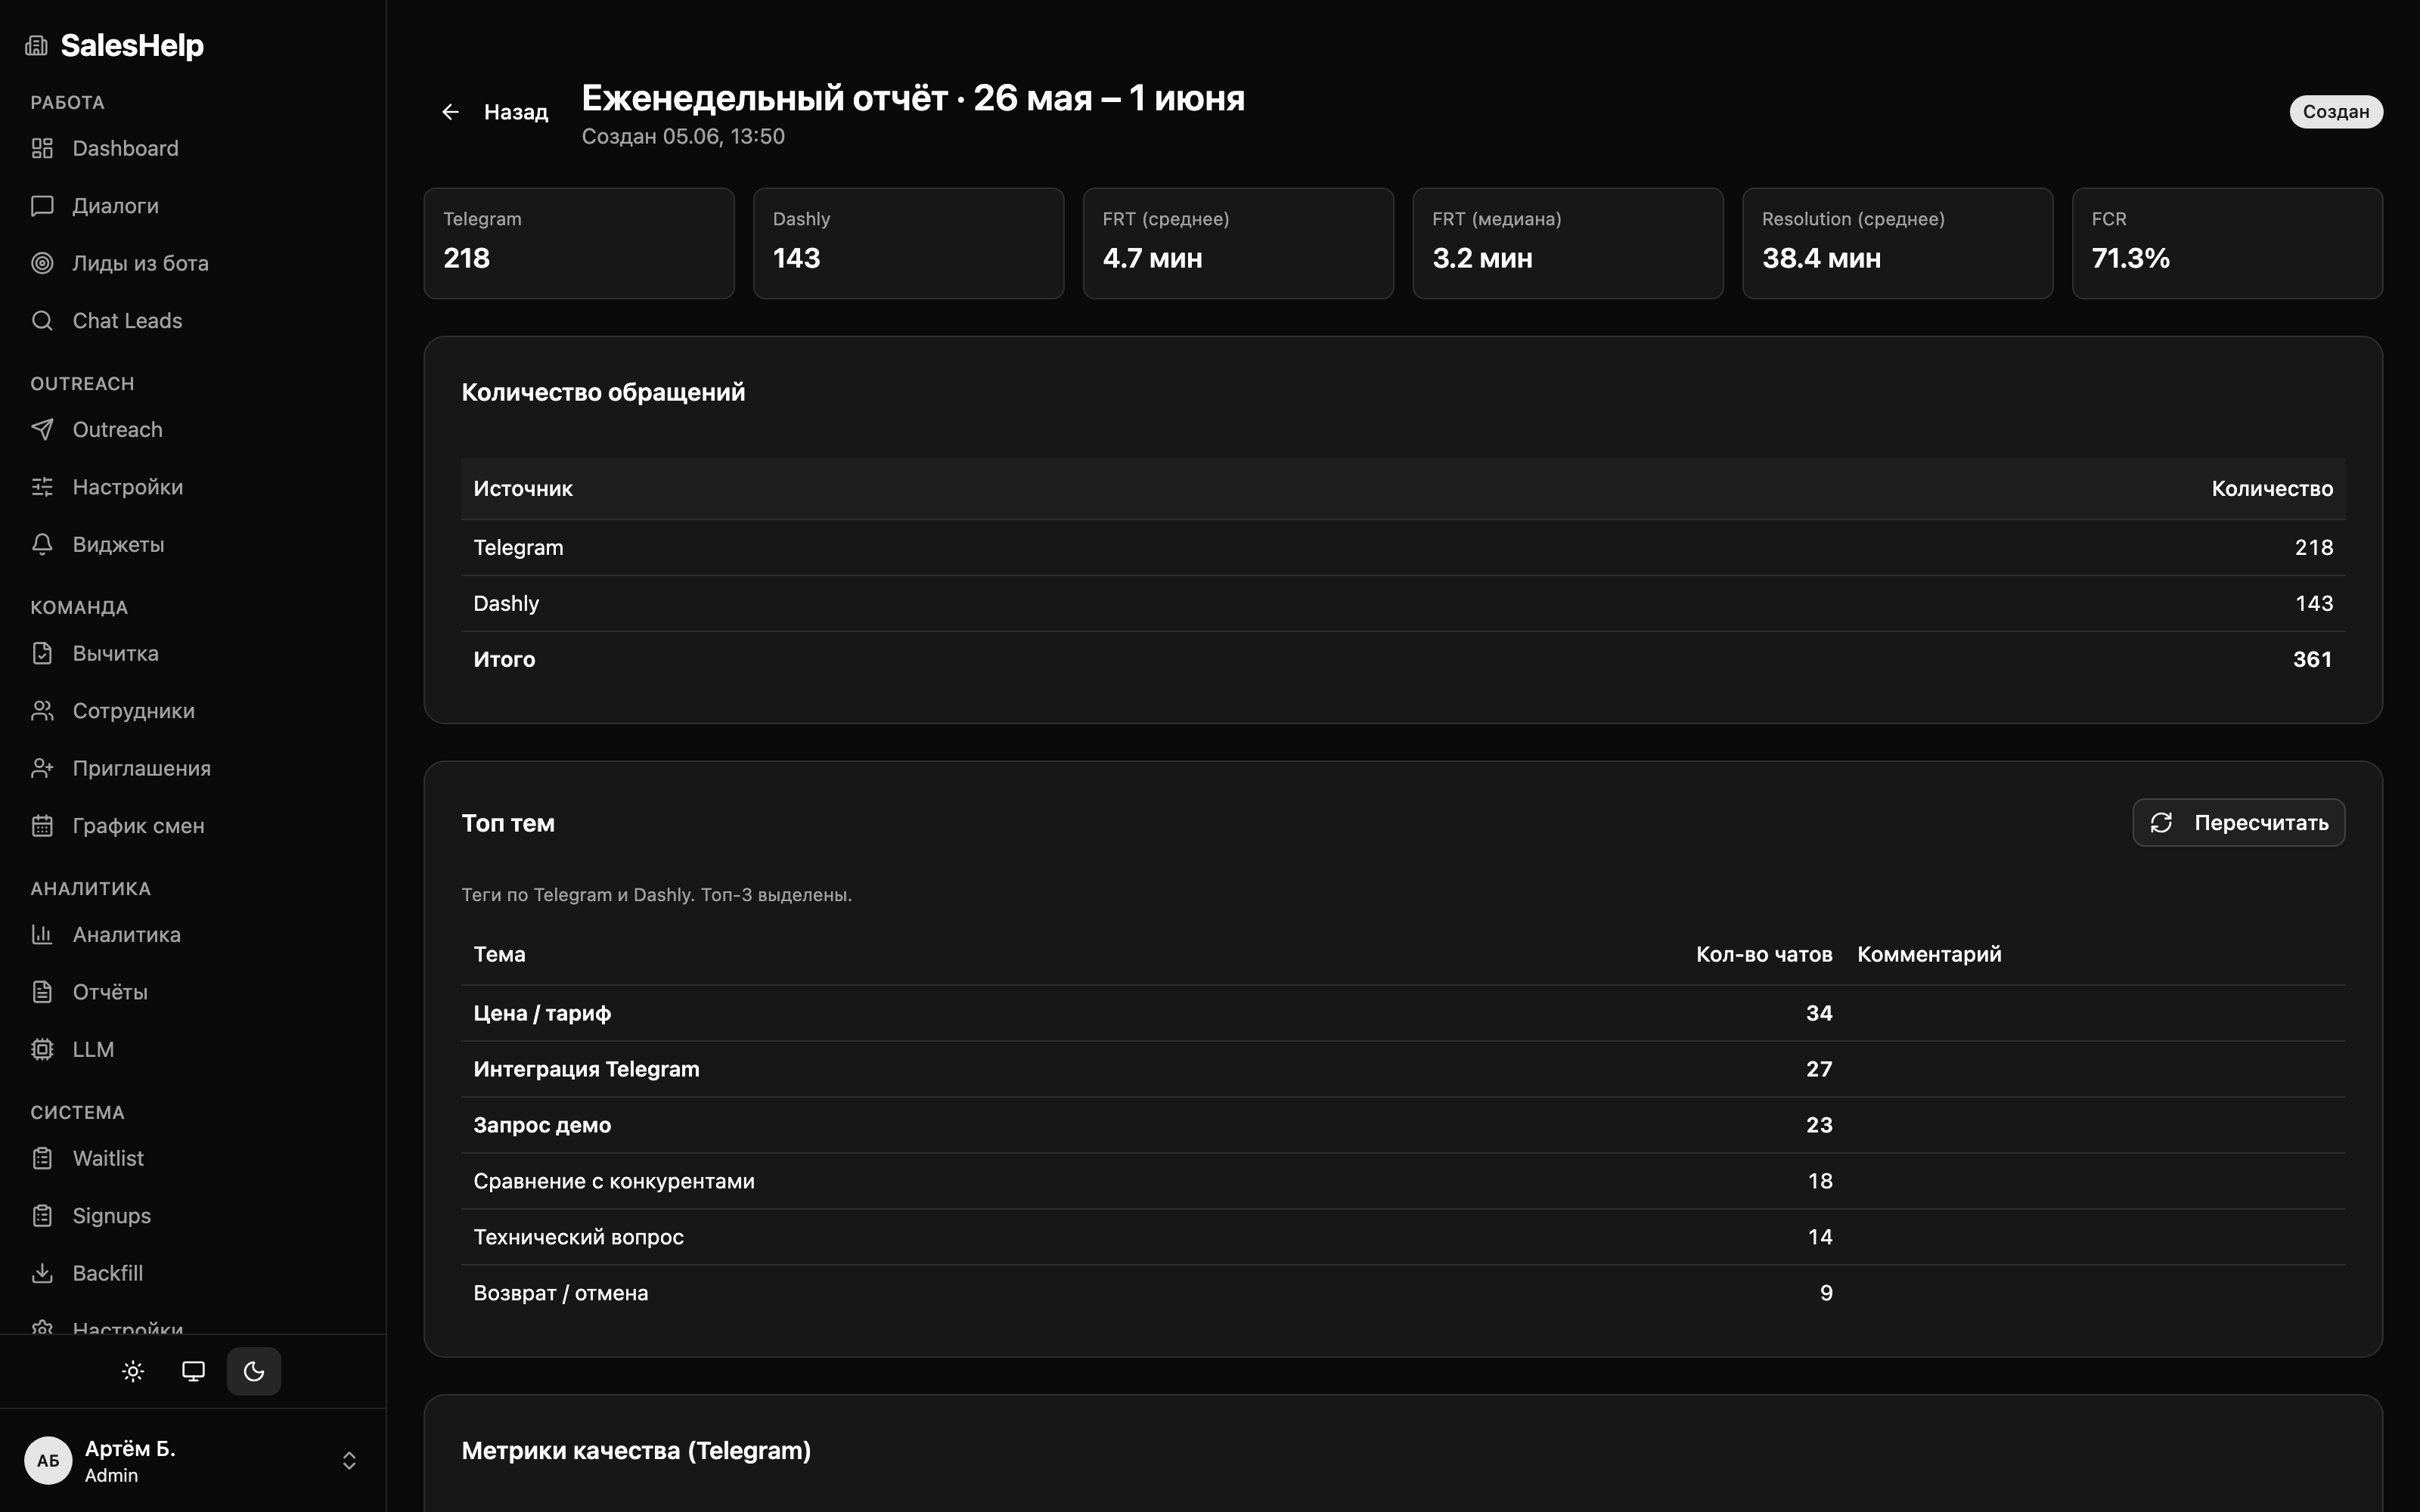
Task: Switch to dark theme moon icon
Action: pos(254,1372)
